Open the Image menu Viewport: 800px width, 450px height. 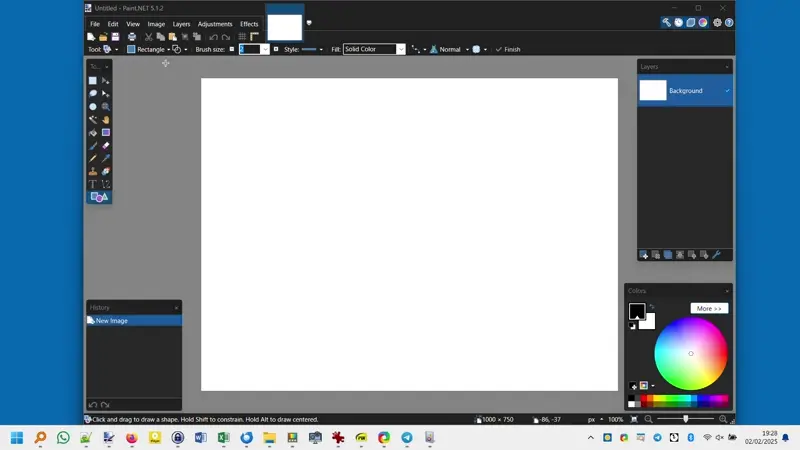pos(156,24)
